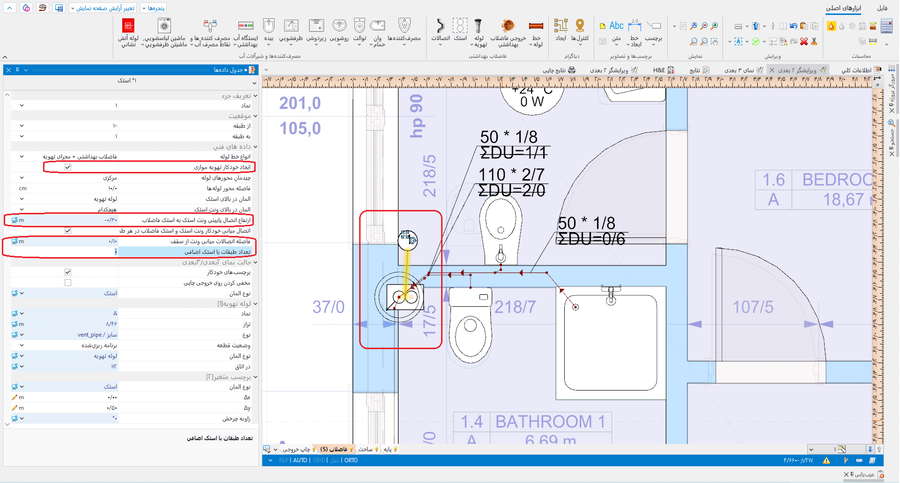Toggle automatic parallel vent creation checkbox
Screen dimensions: 900x483
(68, 167)
